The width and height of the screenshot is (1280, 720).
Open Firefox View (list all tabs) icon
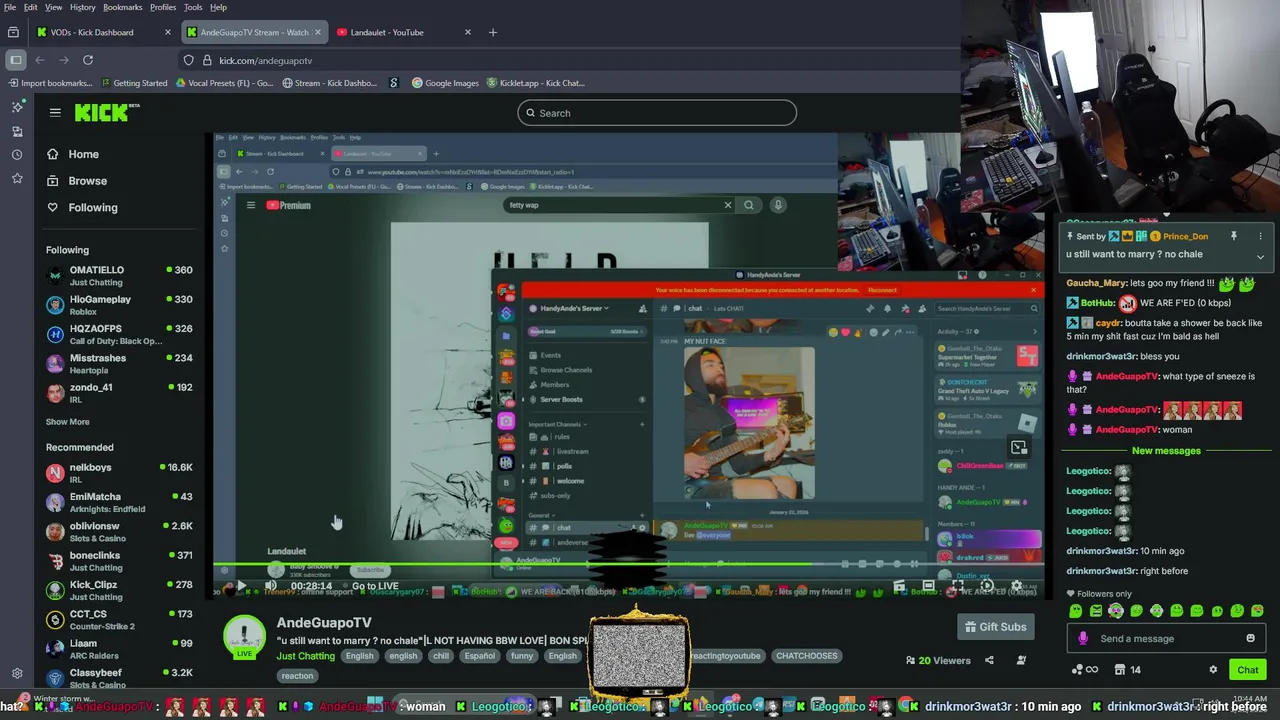(13, 32)
